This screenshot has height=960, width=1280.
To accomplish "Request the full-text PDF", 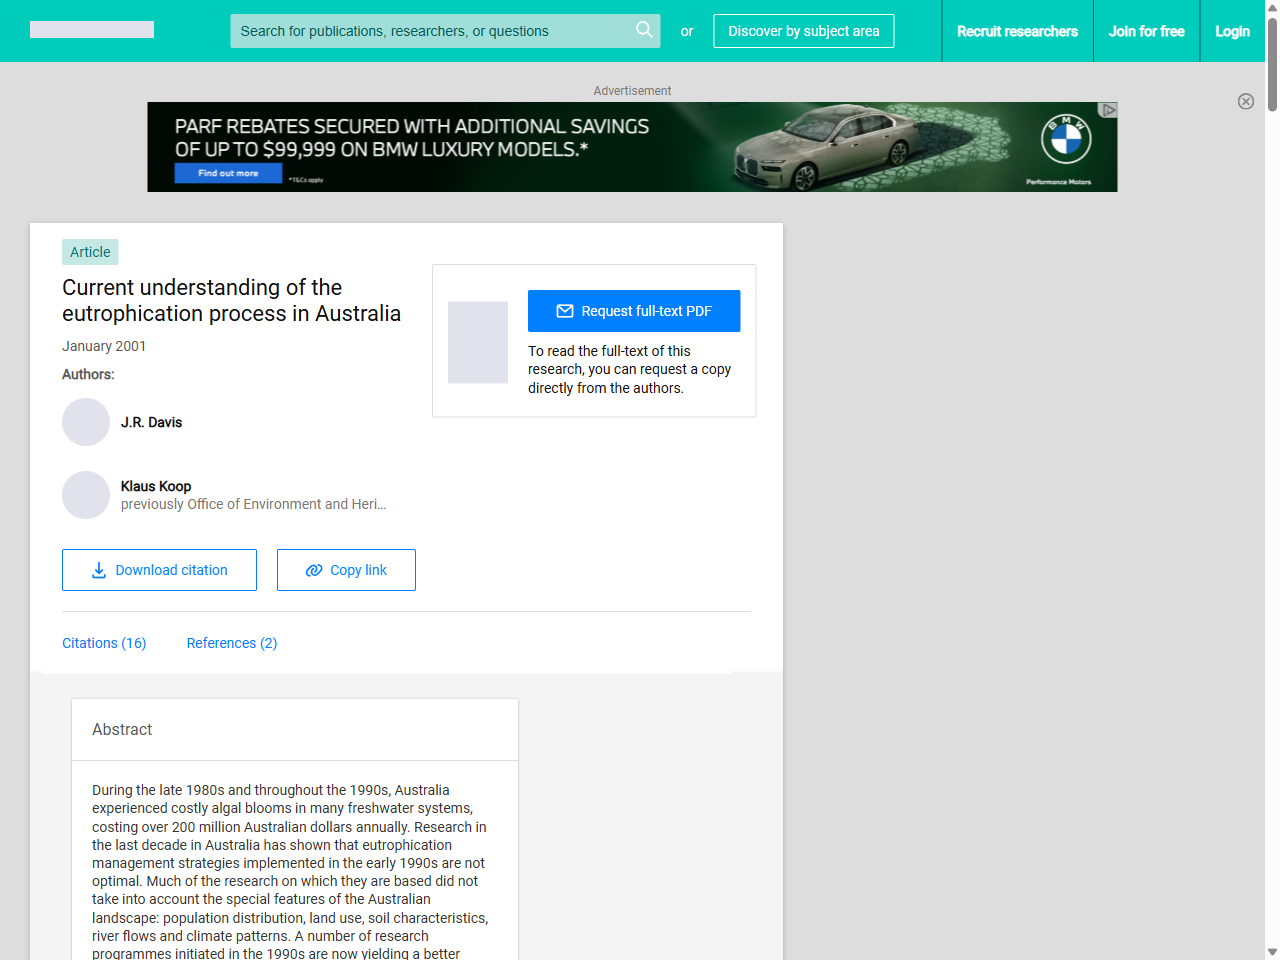I will tap(634, 311).
